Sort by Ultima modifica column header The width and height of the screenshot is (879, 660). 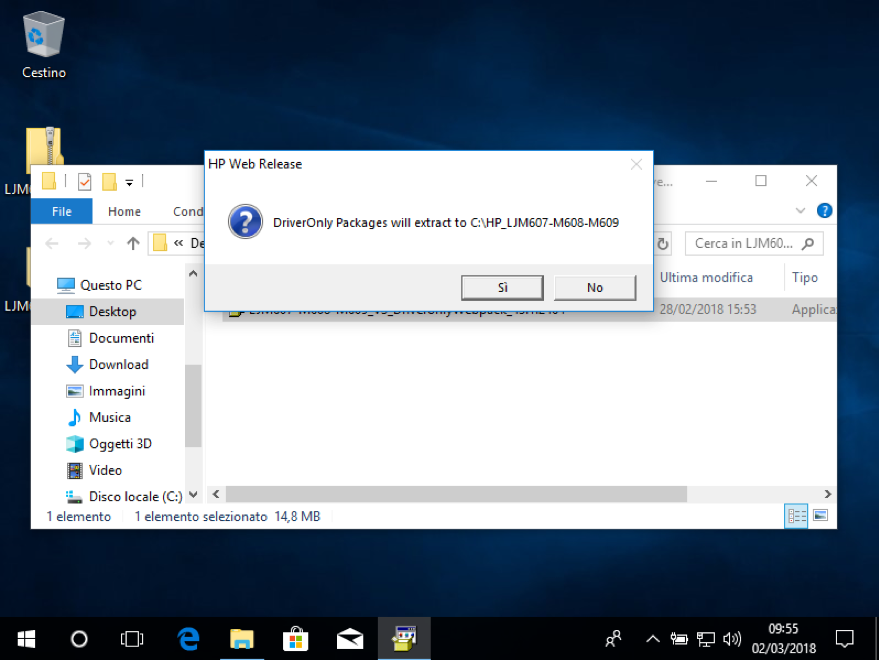(x=706, y=278)
